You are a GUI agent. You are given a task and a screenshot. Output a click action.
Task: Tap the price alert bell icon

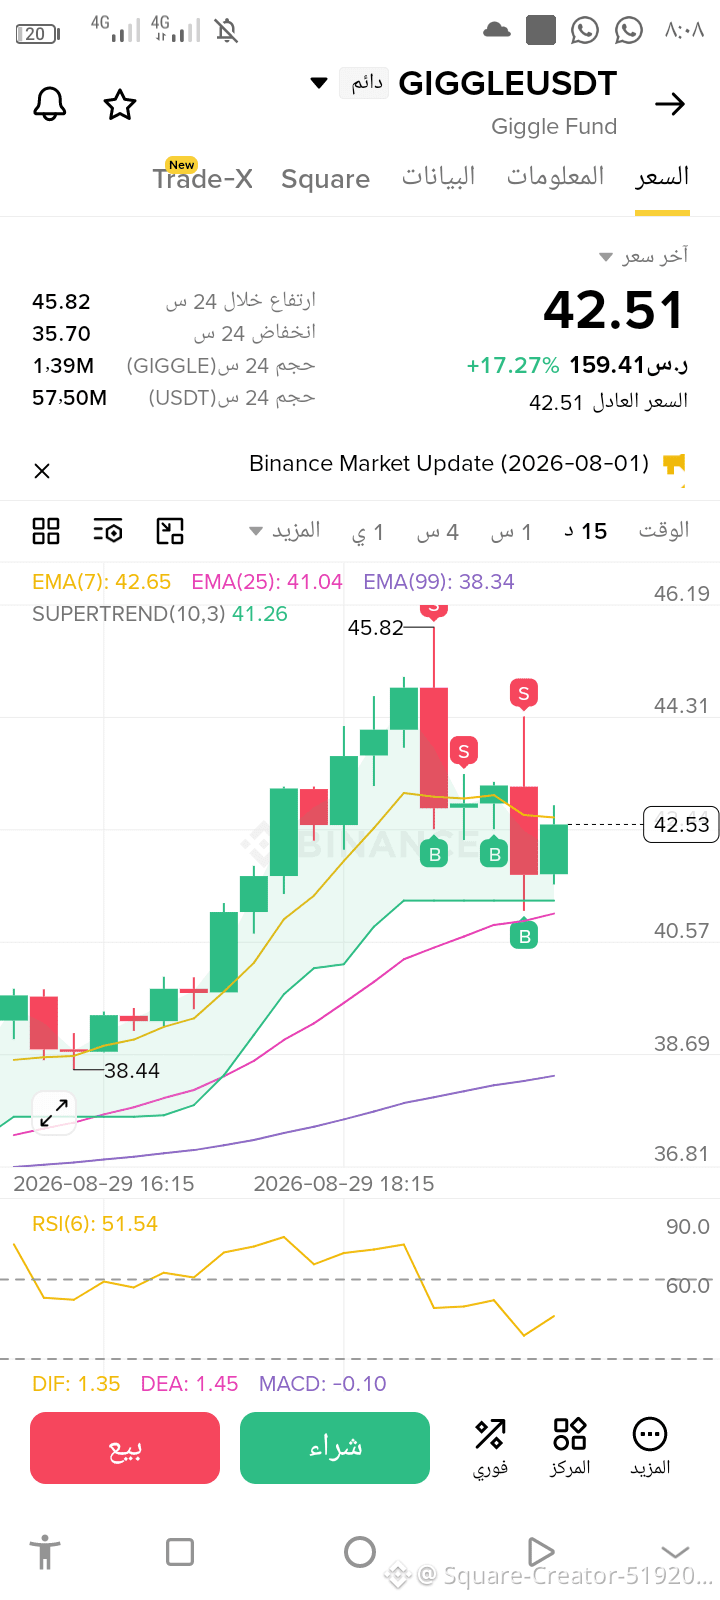click(x=49, y=104)
